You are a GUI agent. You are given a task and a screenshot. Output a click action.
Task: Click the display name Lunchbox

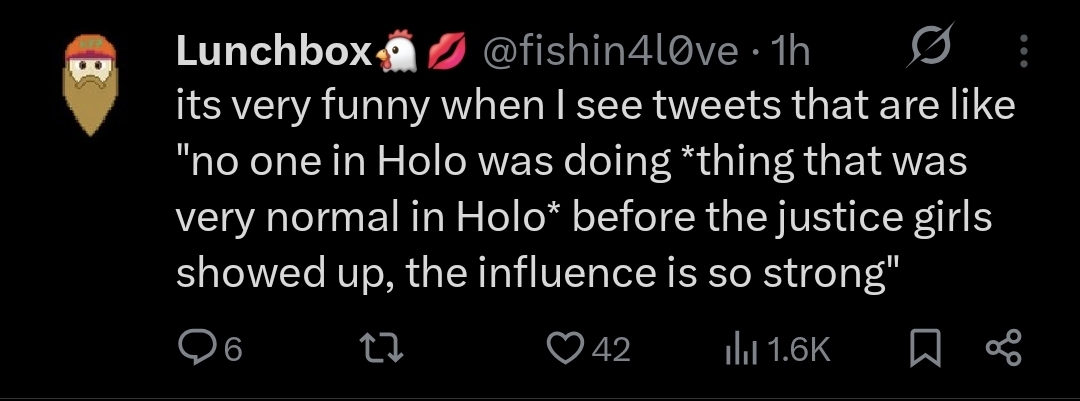(273, 53)
